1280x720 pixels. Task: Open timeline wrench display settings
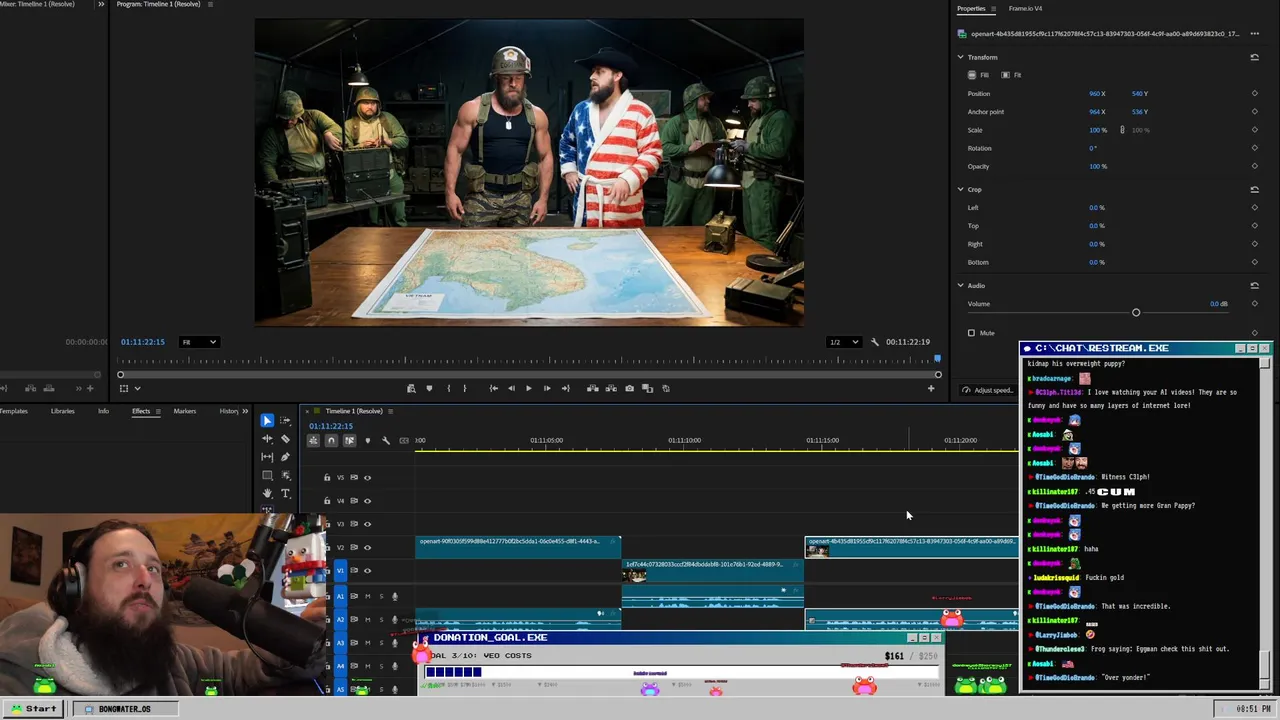click(x=386, y=440)
